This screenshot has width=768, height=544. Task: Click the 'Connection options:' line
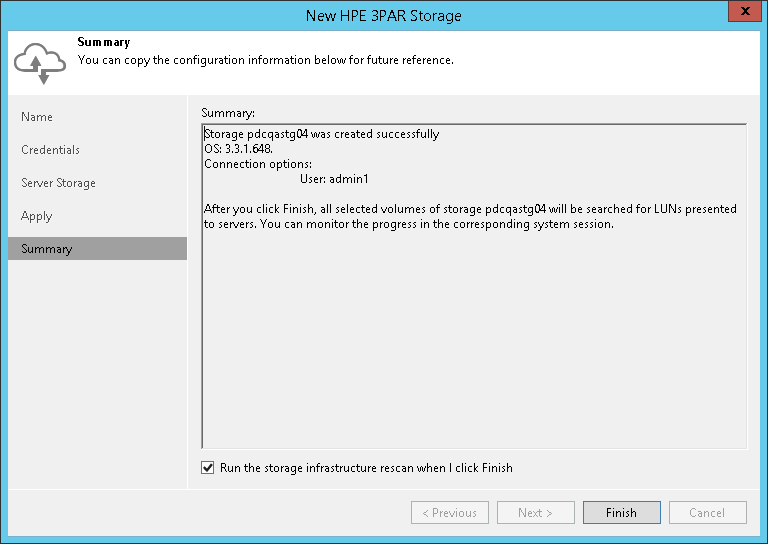tap(258, 164)
